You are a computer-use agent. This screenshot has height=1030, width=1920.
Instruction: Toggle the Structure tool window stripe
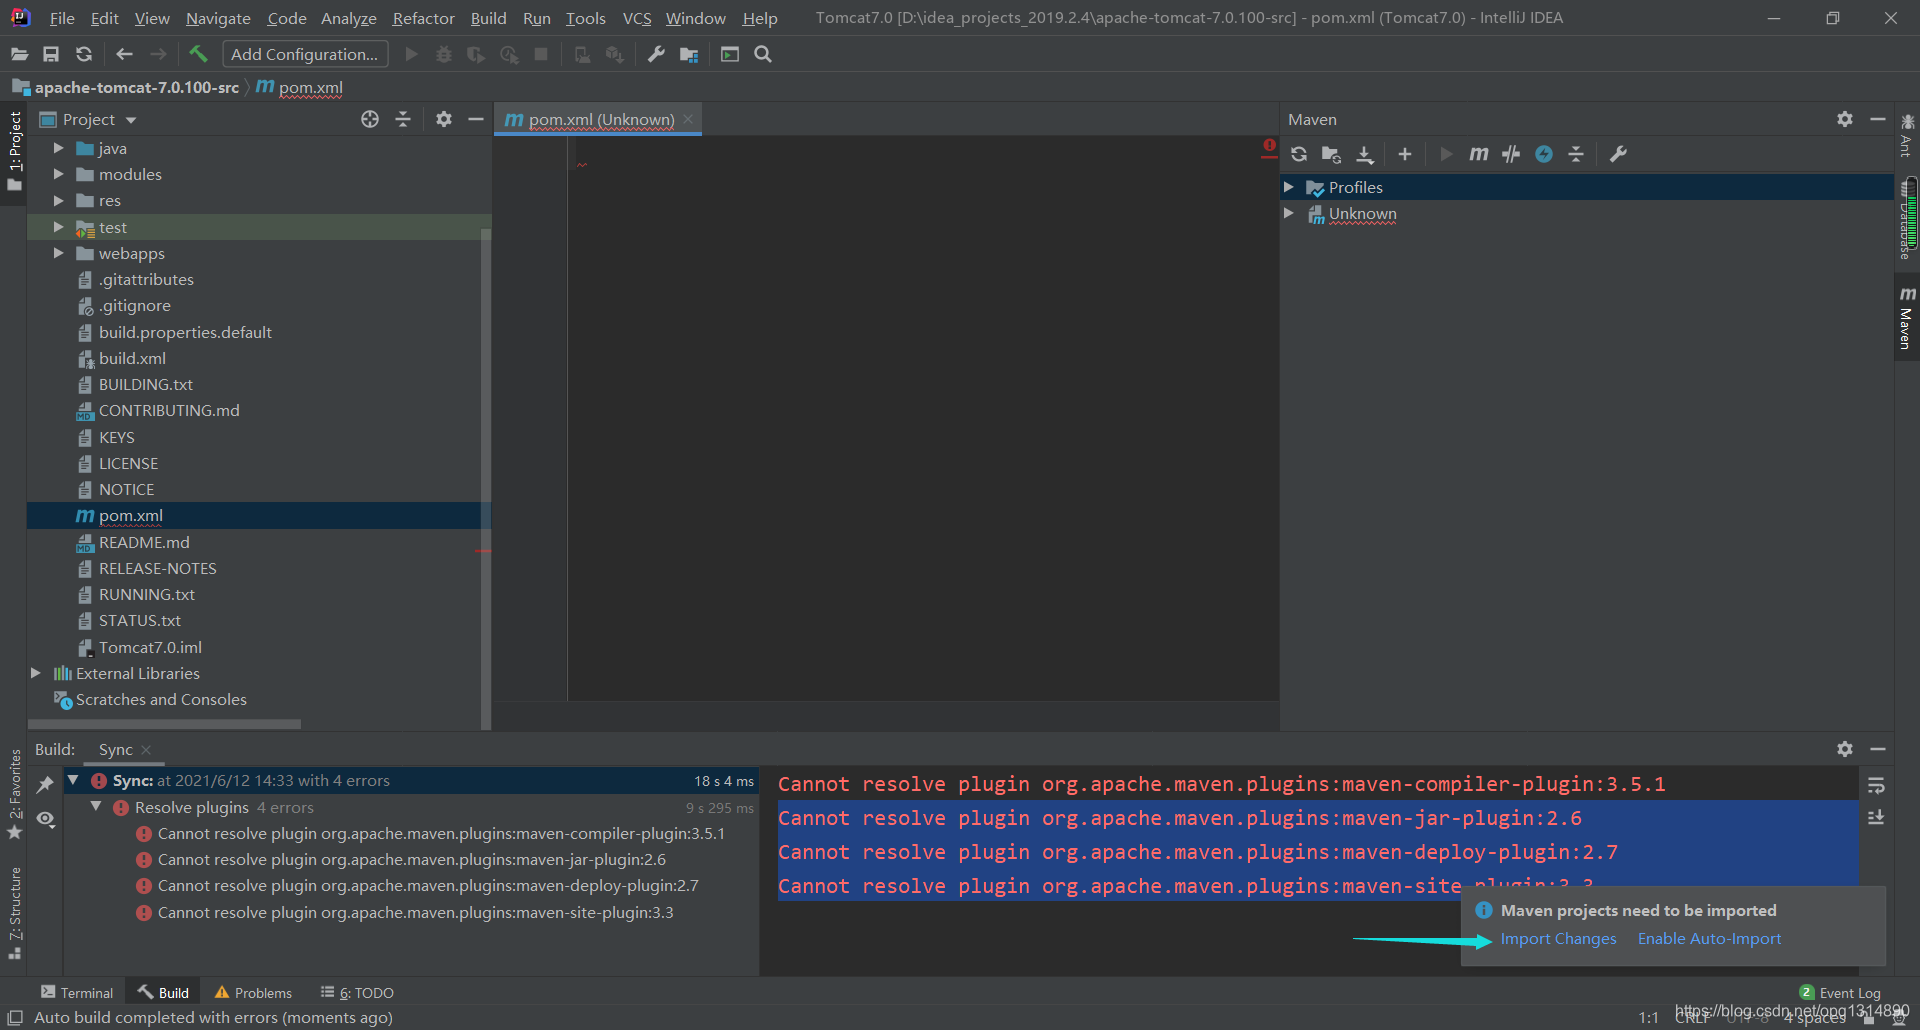pos(14,913)
